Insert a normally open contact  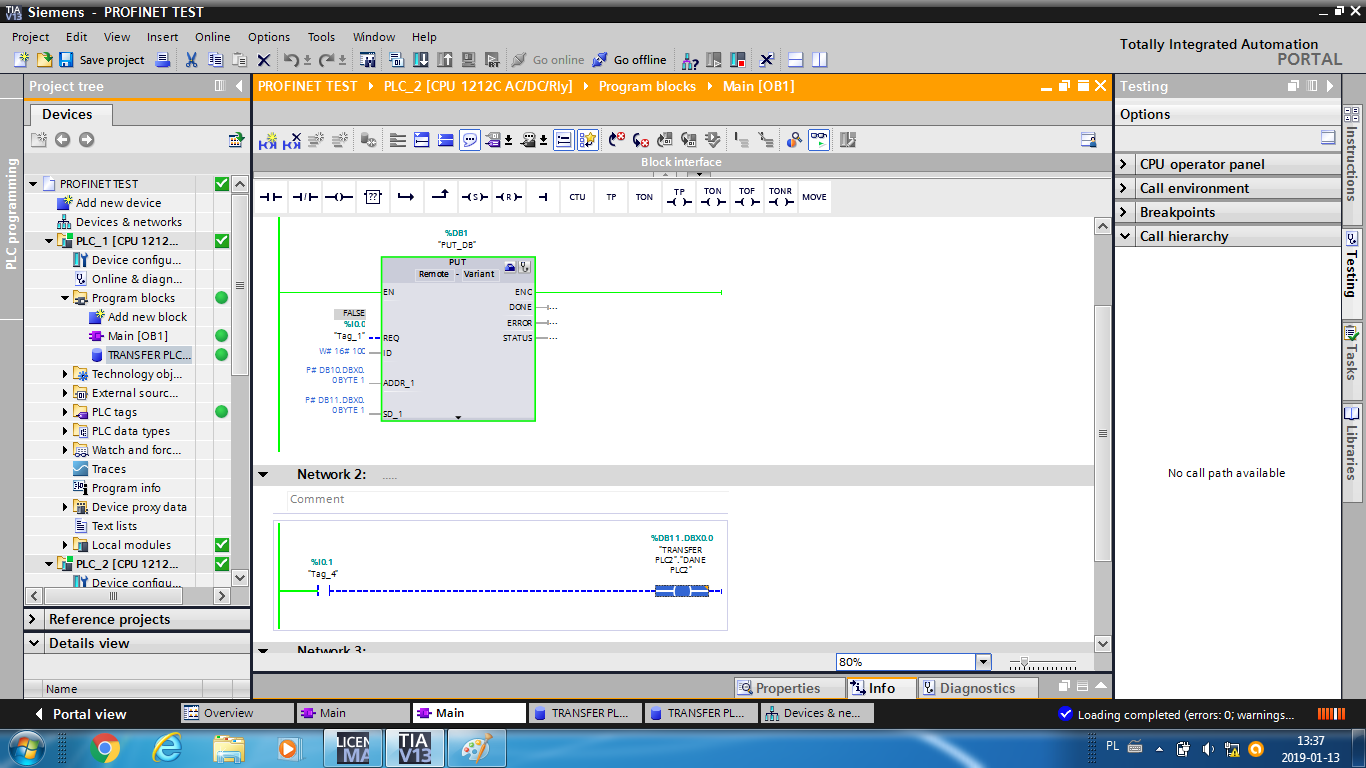click(271, 197)
